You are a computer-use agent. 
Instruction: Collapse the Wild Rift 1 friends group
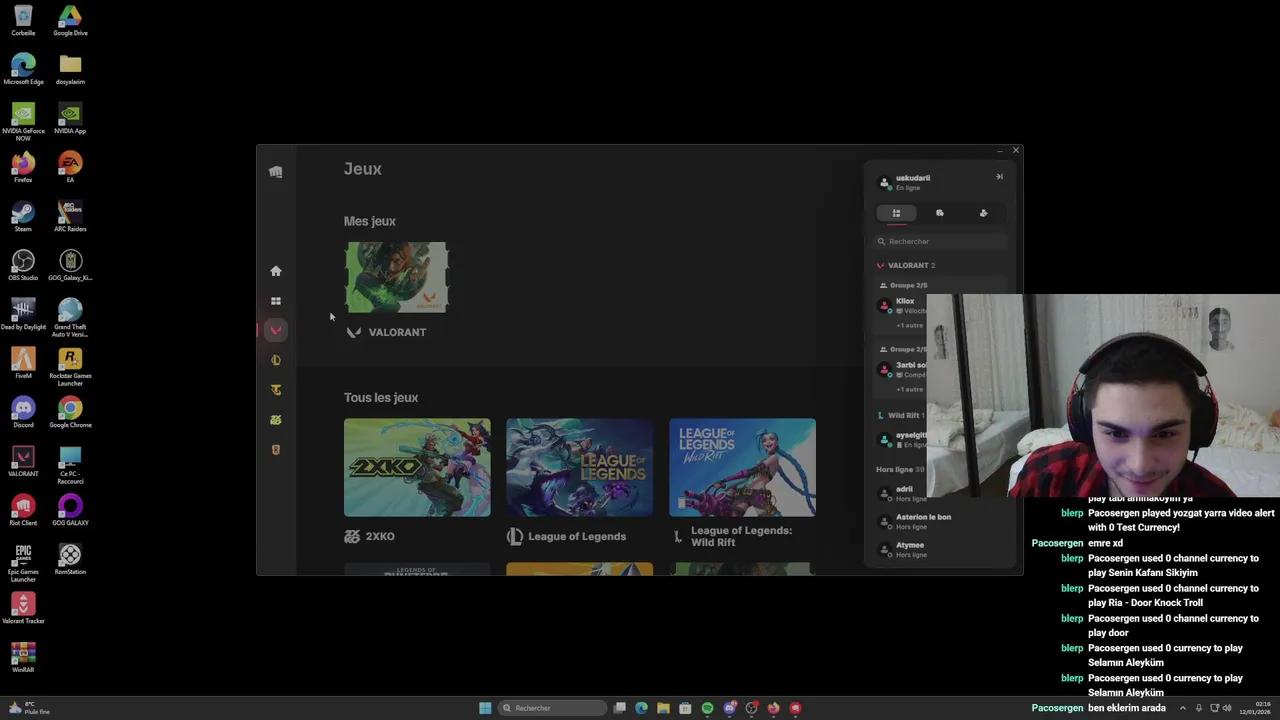900,415
